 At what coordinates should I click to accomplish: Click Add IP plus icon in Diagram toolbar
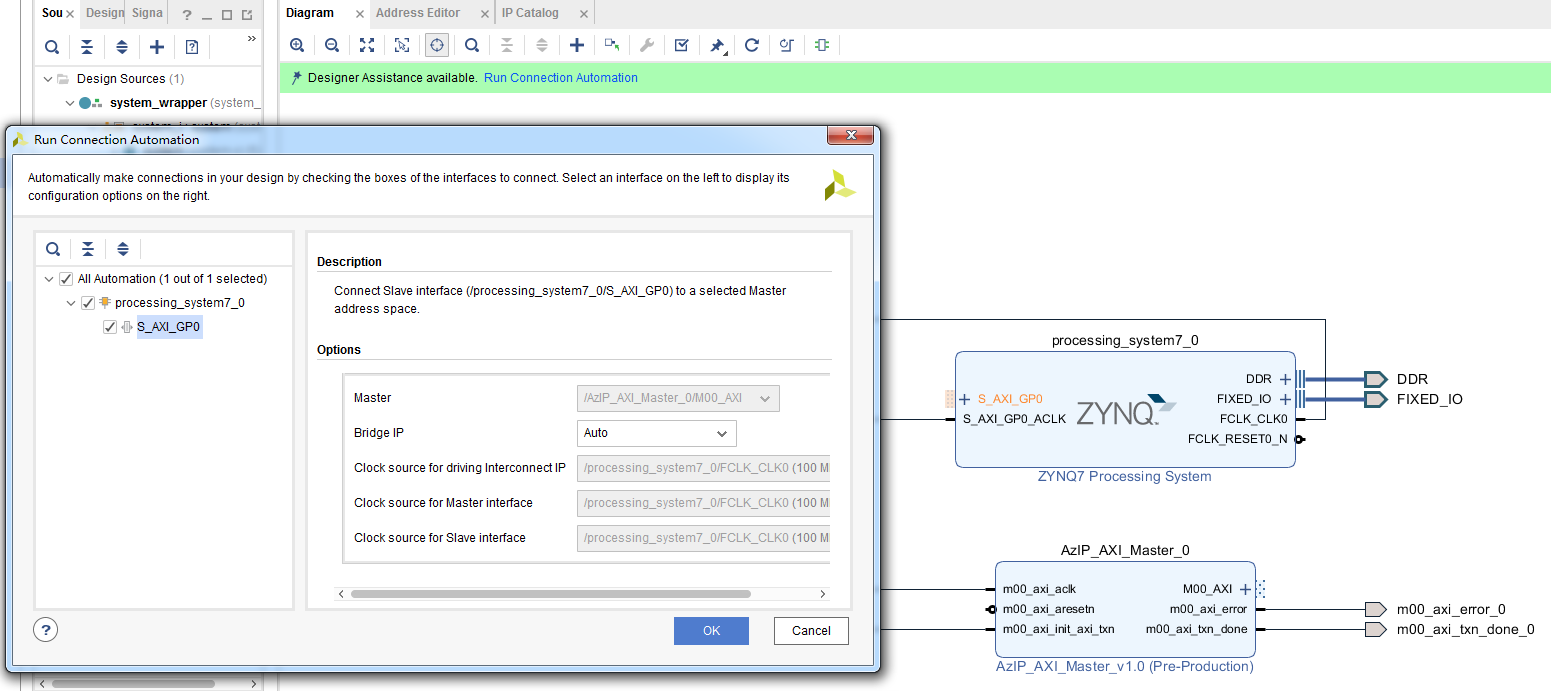(577, 45)
